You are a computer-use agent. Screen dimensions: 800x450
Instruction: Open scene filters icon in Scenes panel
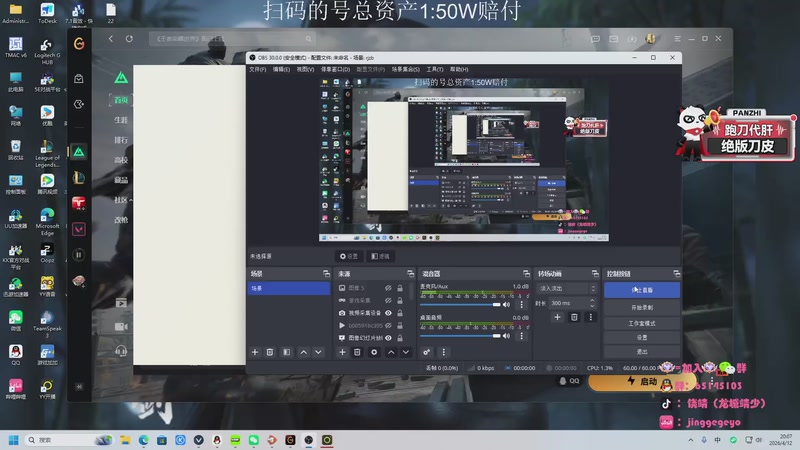(287, 352)
